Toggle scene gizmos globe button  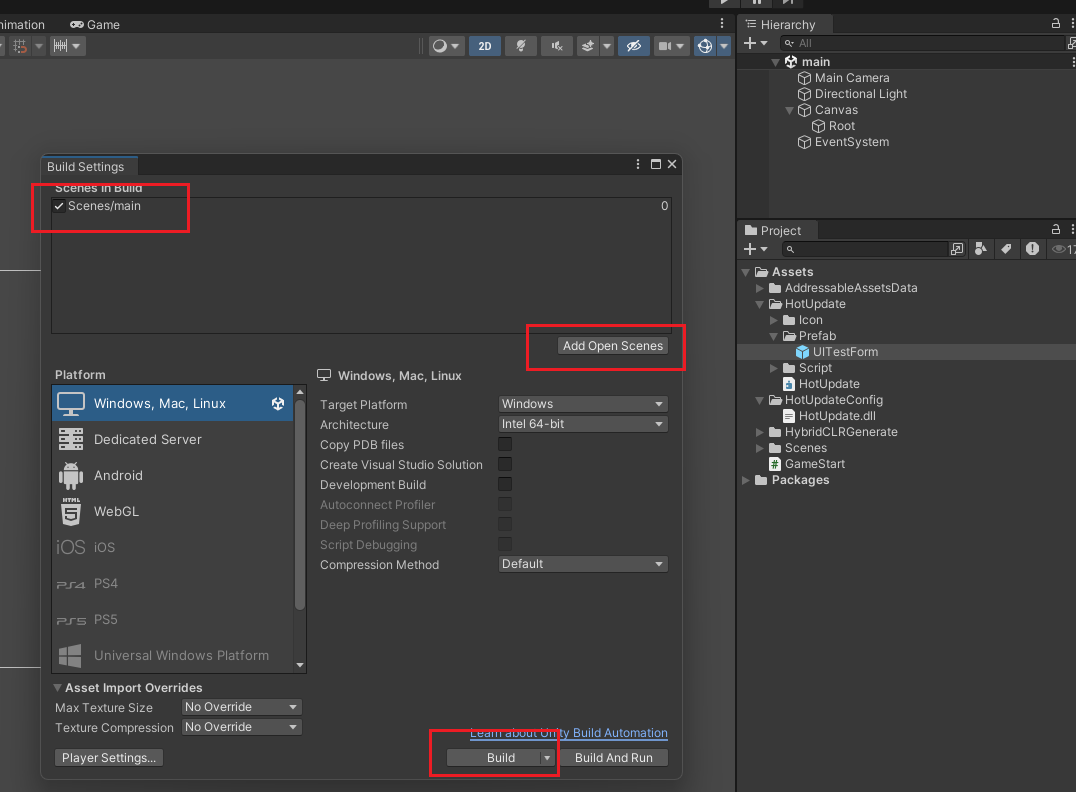click(705, 46)
